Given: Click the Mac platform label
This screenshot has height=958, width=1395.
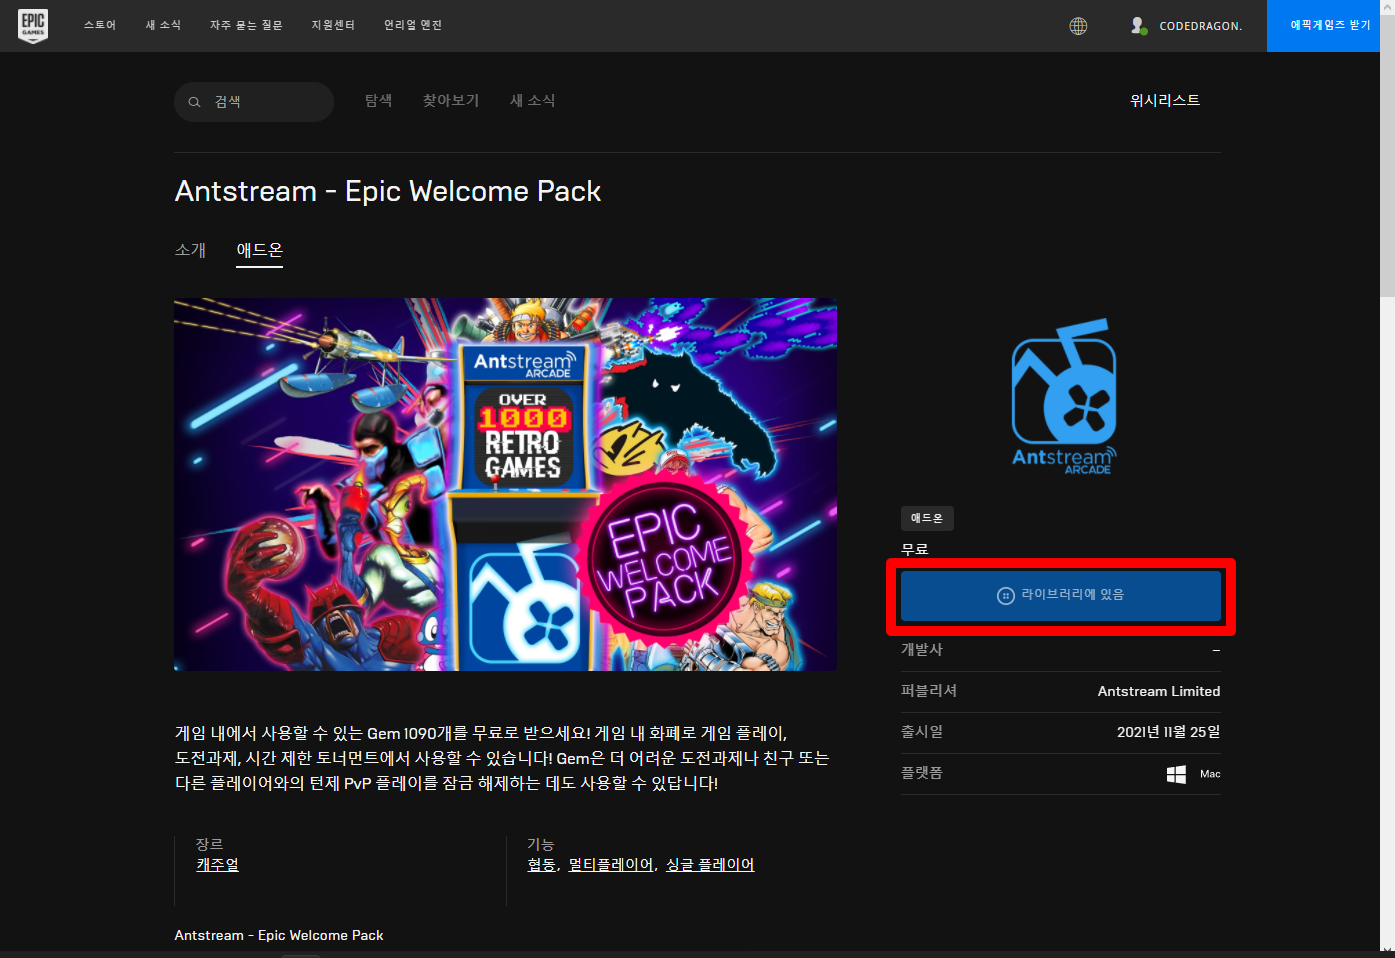Looking at the screenshot, I should [x=1210, y=774].
